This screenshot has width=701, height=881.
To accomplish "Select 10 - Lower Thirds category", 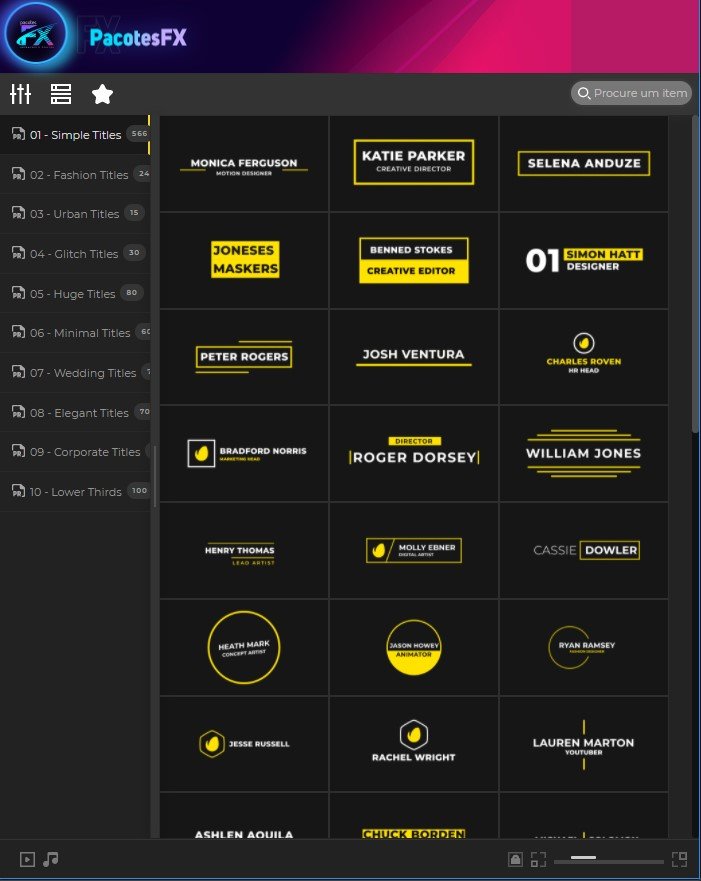I will pyautogui.click(x=75, y=492).
